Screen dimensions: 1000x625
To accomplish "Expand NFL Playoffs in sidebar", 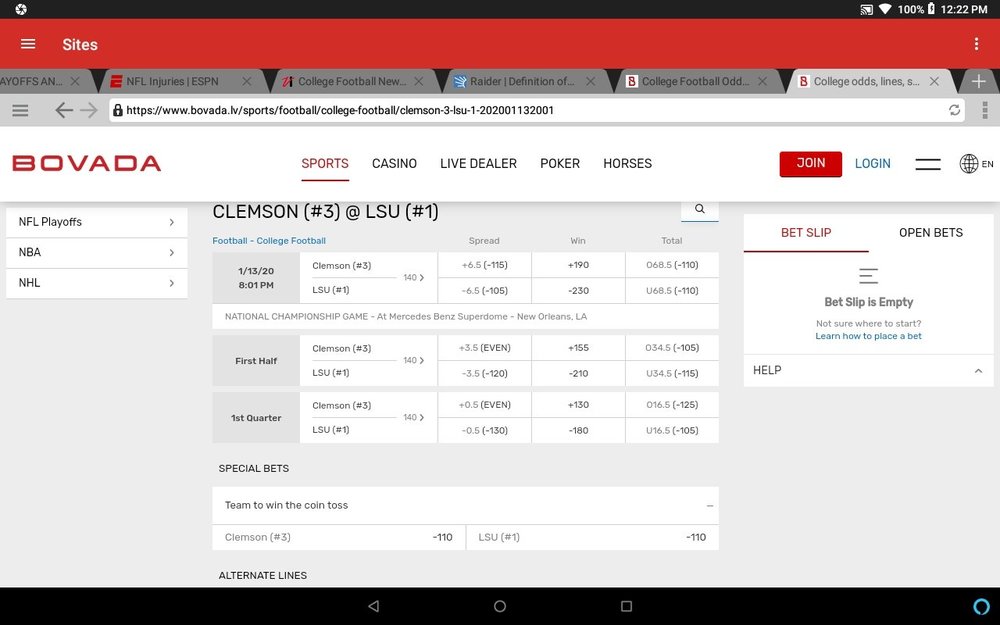I will (97, 222).
